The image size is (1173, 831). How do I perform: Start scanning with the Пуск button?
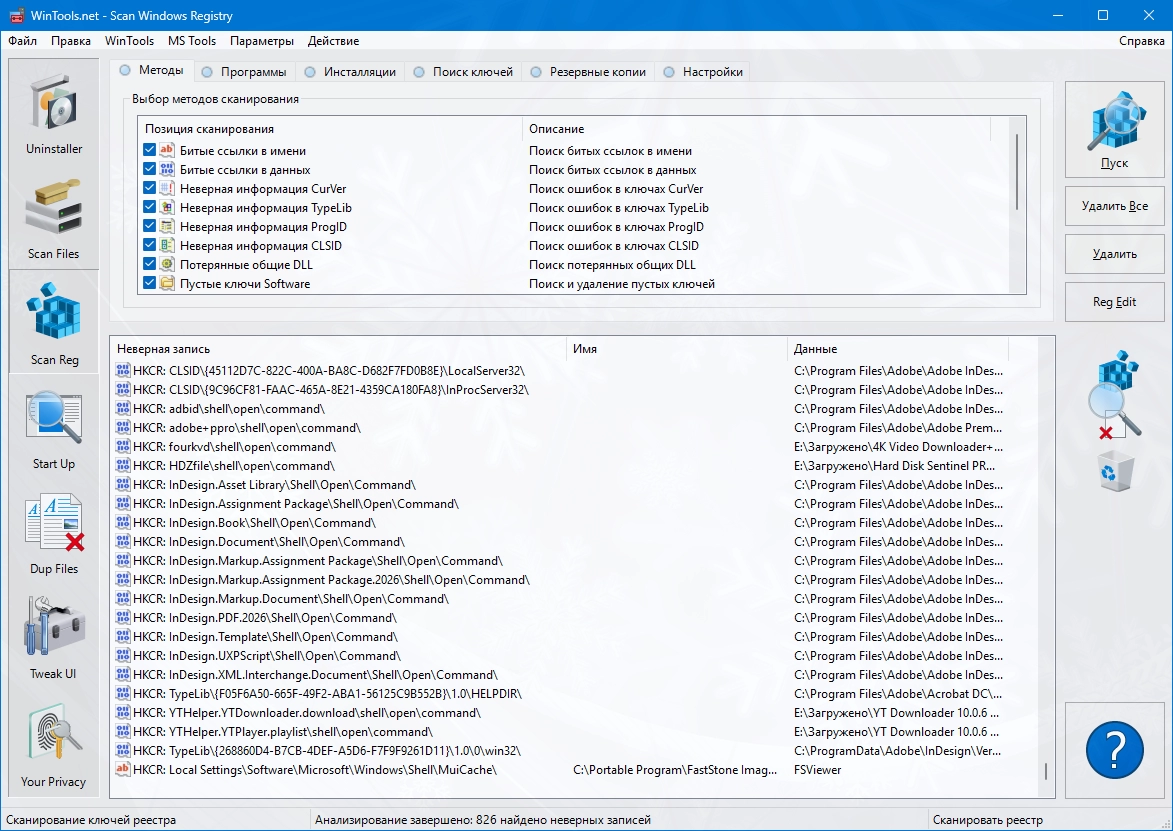1114,129
